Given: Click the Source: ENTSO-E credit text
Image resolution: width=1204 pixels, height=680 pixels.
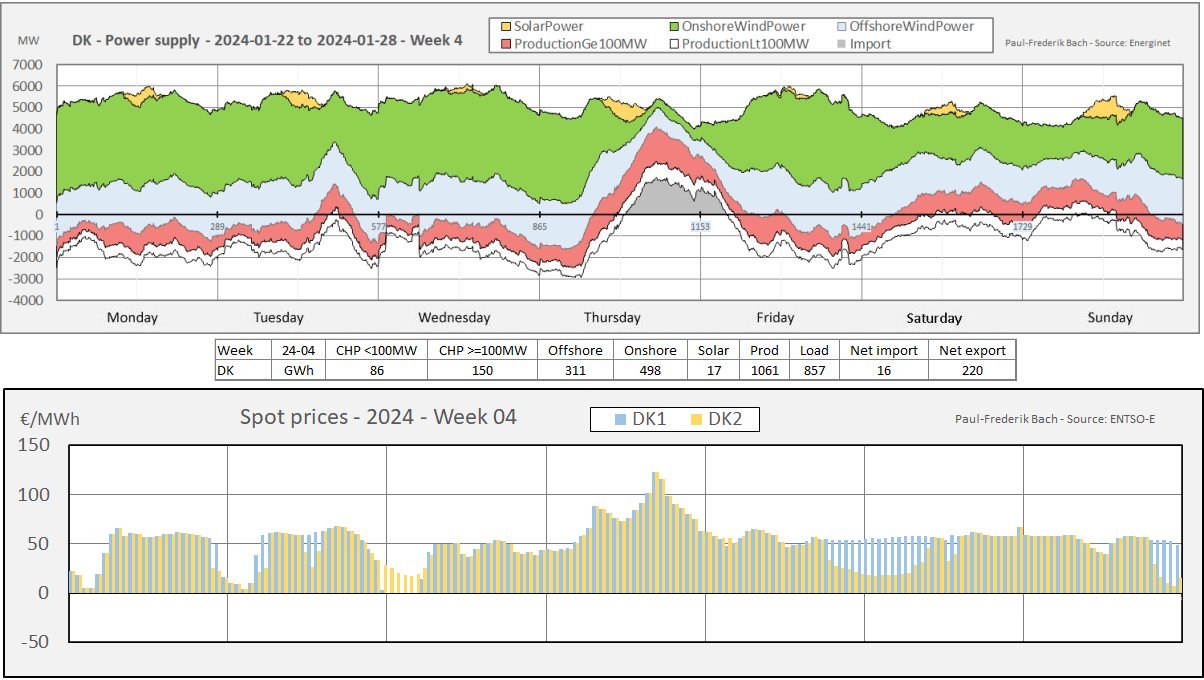Looking at the screenshot, I should click(x=1055, y=418).
